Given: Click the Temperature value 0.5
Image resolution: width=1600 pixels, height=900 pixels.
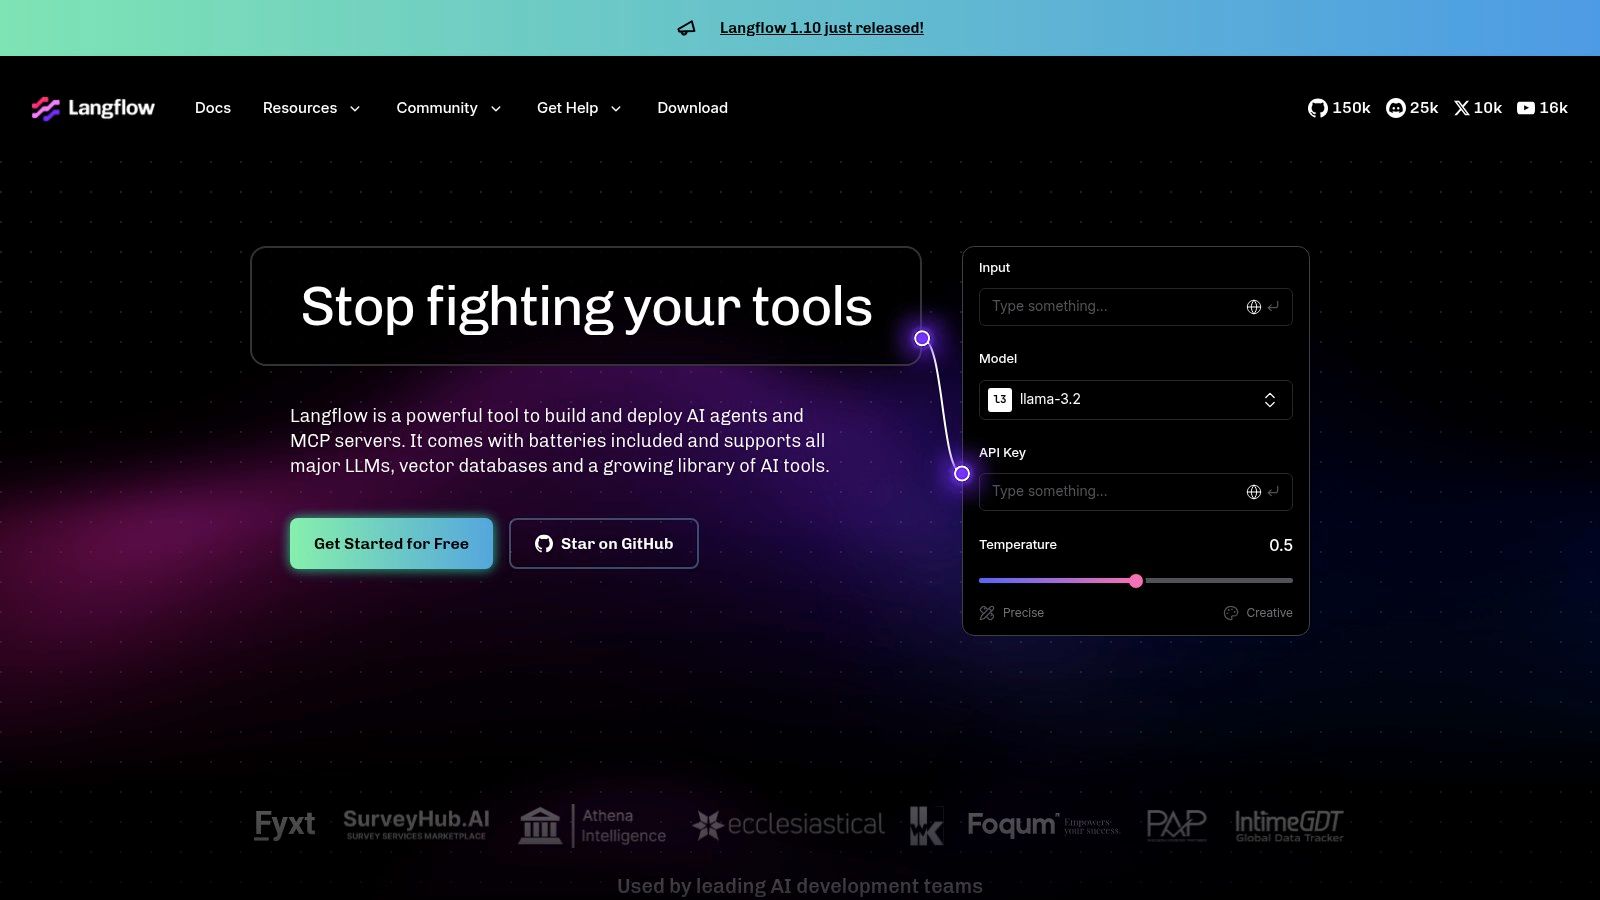Looking at the screenshot, I should point(1281,545).
